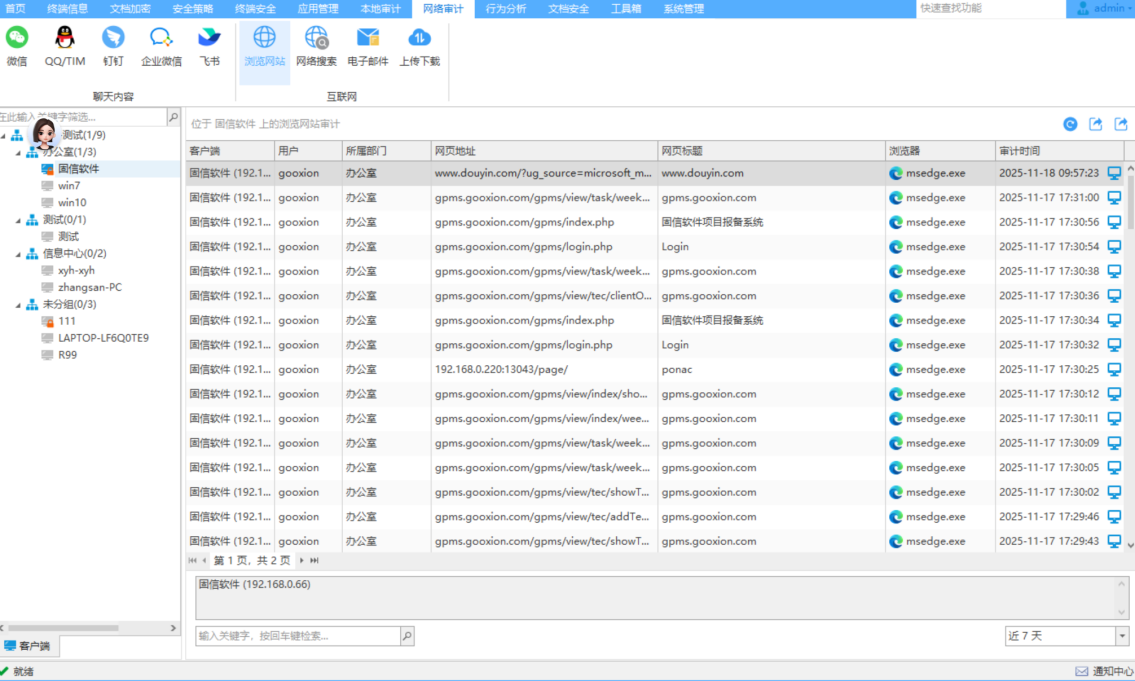Viewport: 1135px width, 681px height.
Task: Switch to the 行为分析 menu tab
Action: coord(506,9)
